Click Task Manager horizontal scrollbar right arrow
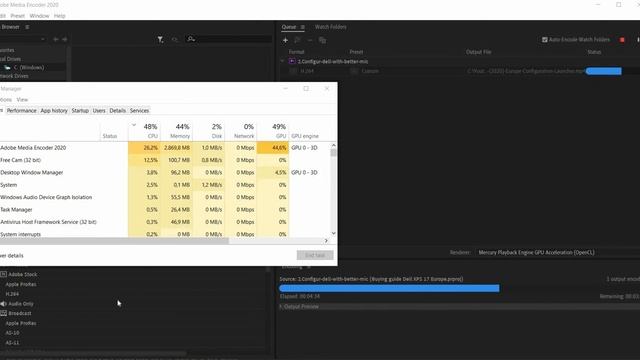Image resolution: width=640 pixels, height=360 pixels. 326,241
